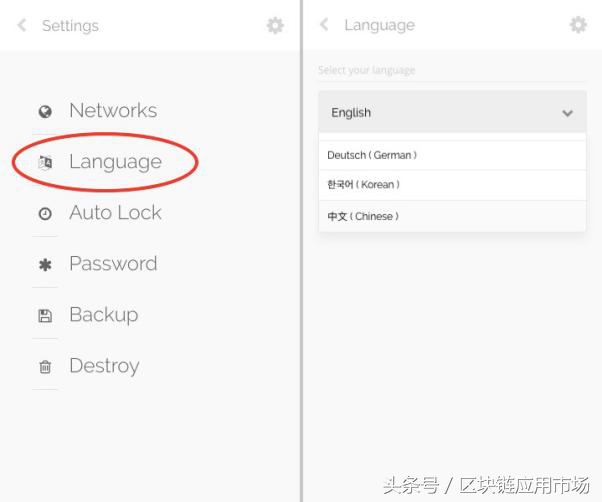The image size is (602, 502).
Task: Open the Backup settings
Action: coord(104,315)
